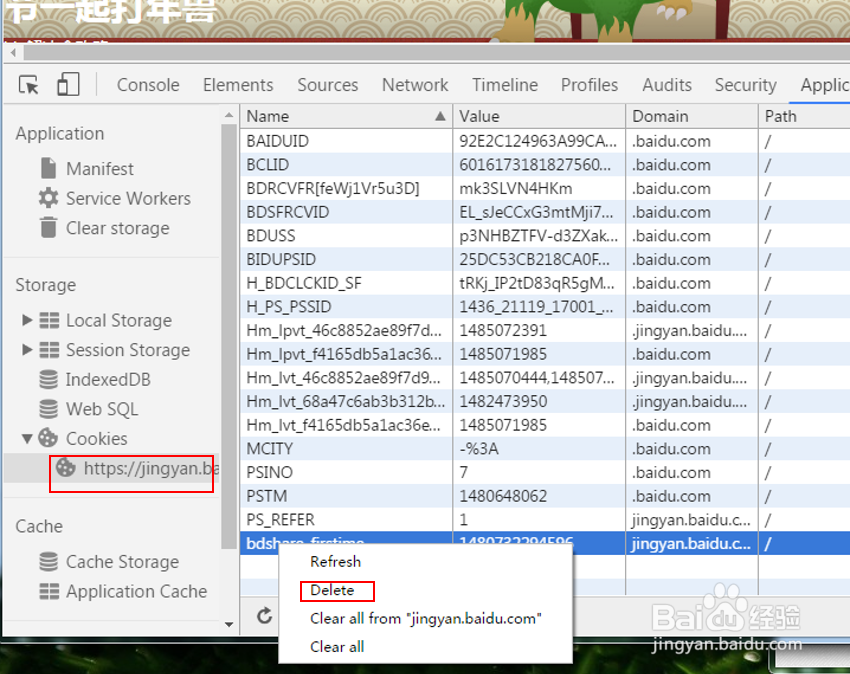This screenshot has width=850, height=674.
Task: Click the Service Workers gear icon
Action: click(x=48, y=198)
